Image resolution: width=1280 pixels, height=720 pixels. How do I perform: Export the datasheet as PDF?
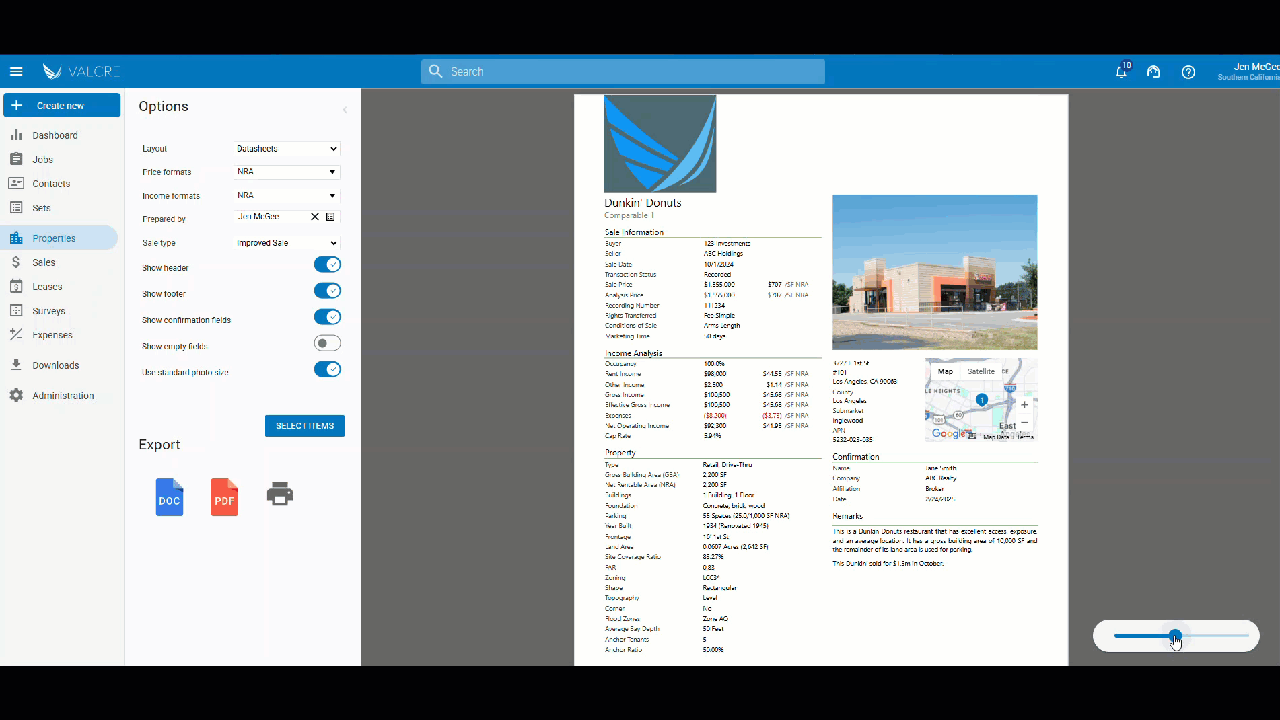tap(225, 497)
